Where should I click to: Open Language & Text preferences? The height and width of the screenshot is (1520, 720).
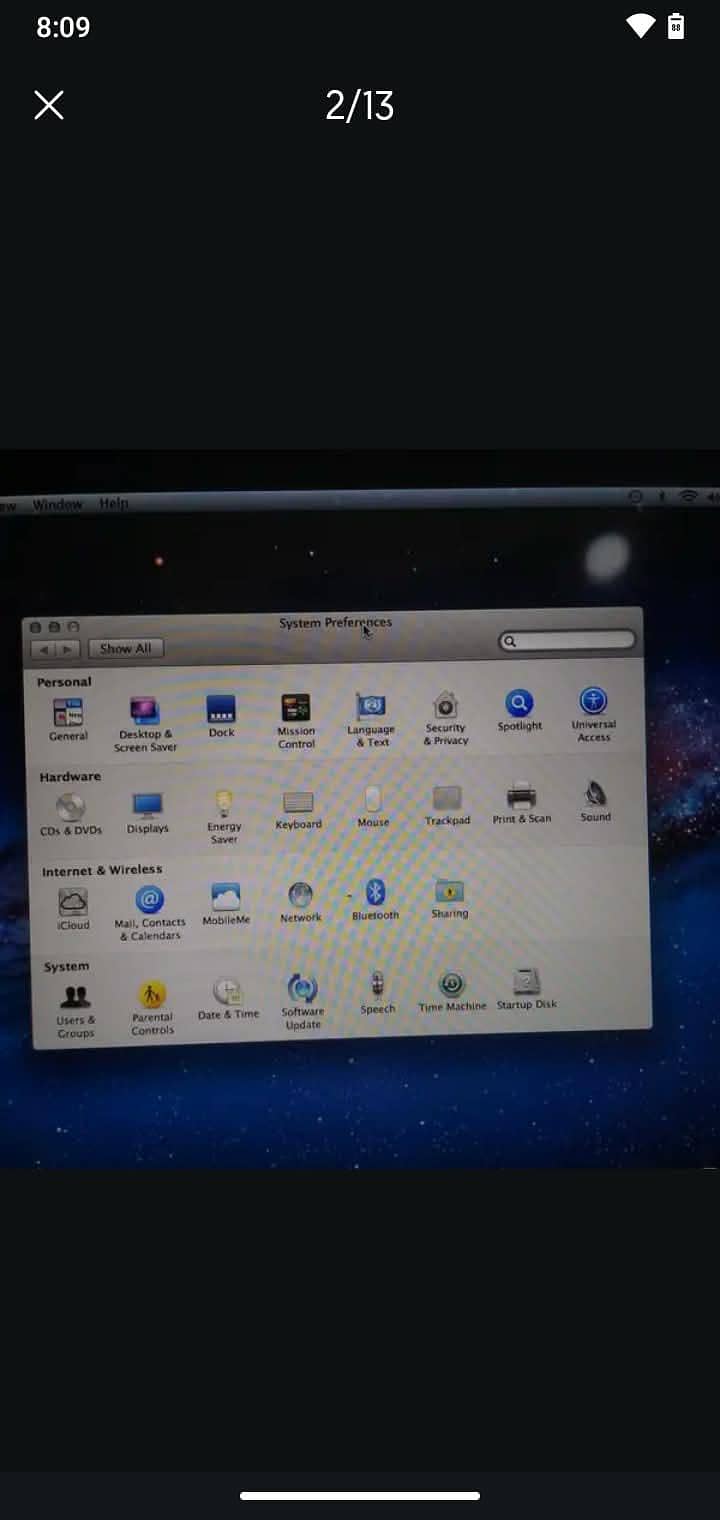(371, 720)
